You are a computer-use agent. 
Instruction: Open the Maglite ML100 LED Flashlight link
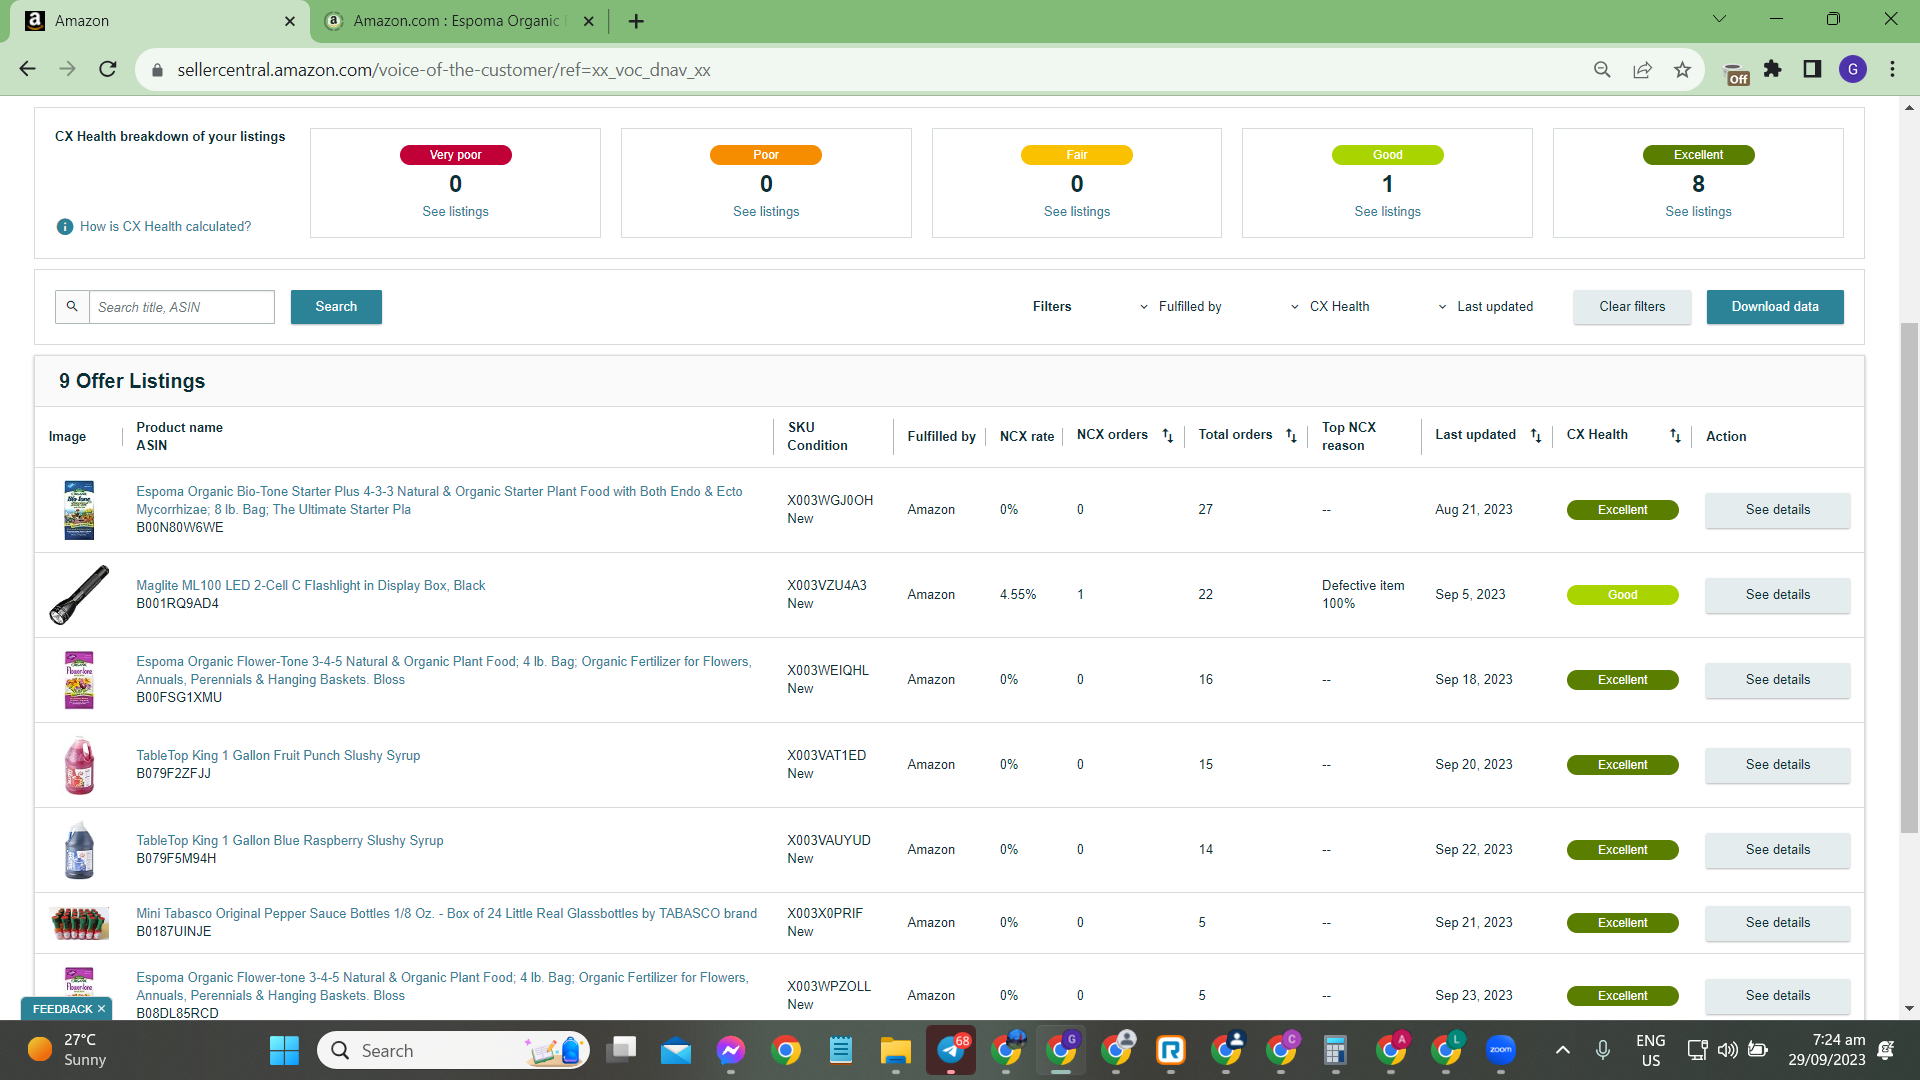click(310, 586)
